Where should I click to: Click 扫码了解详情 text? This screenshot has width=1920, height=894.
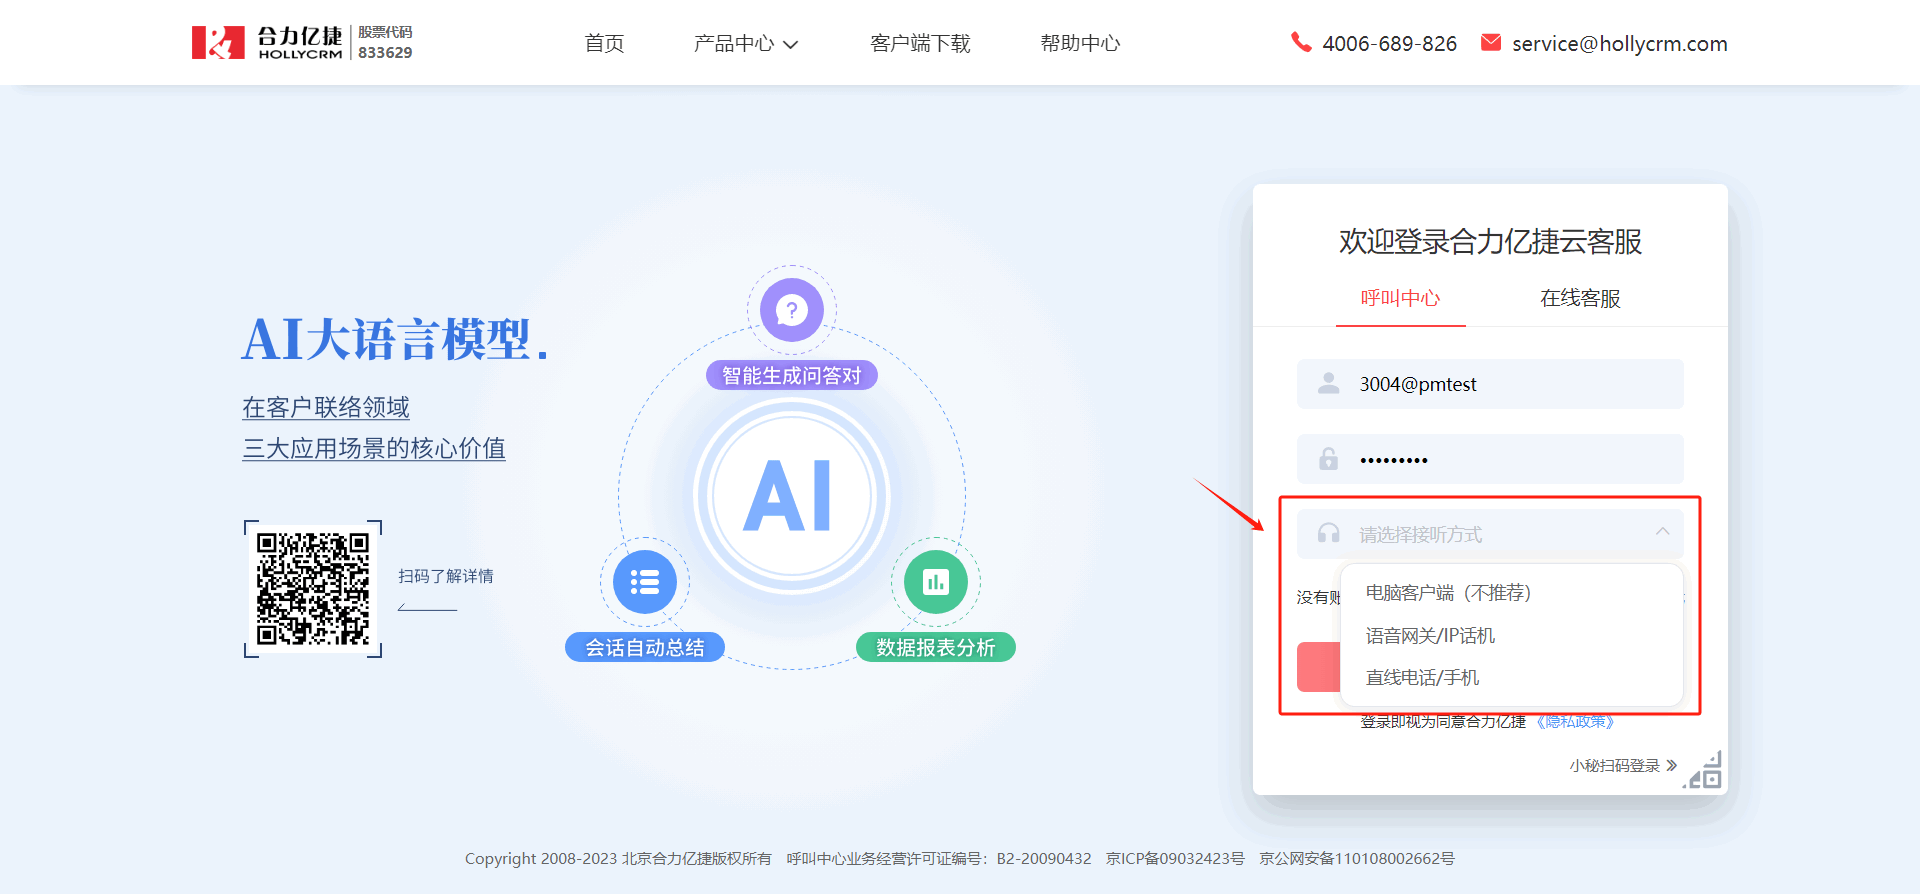446,576
